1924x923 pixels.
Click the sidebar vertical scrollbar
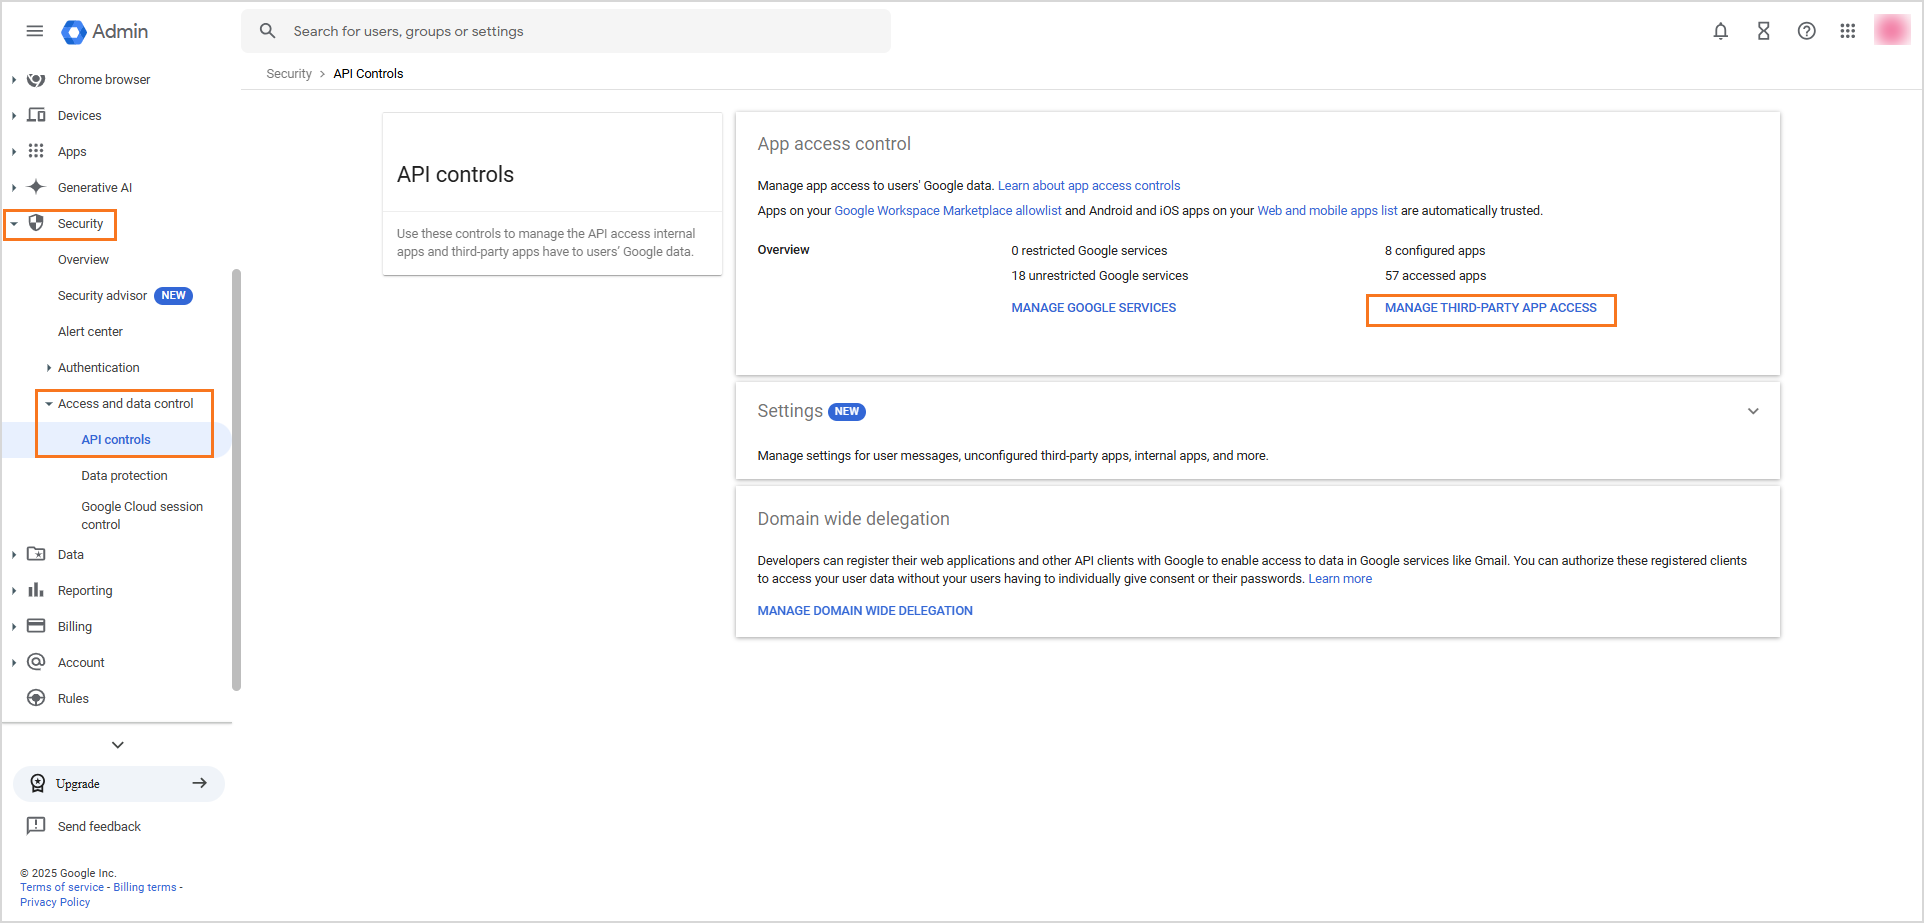pyautogui.click(x=236, y=480)
